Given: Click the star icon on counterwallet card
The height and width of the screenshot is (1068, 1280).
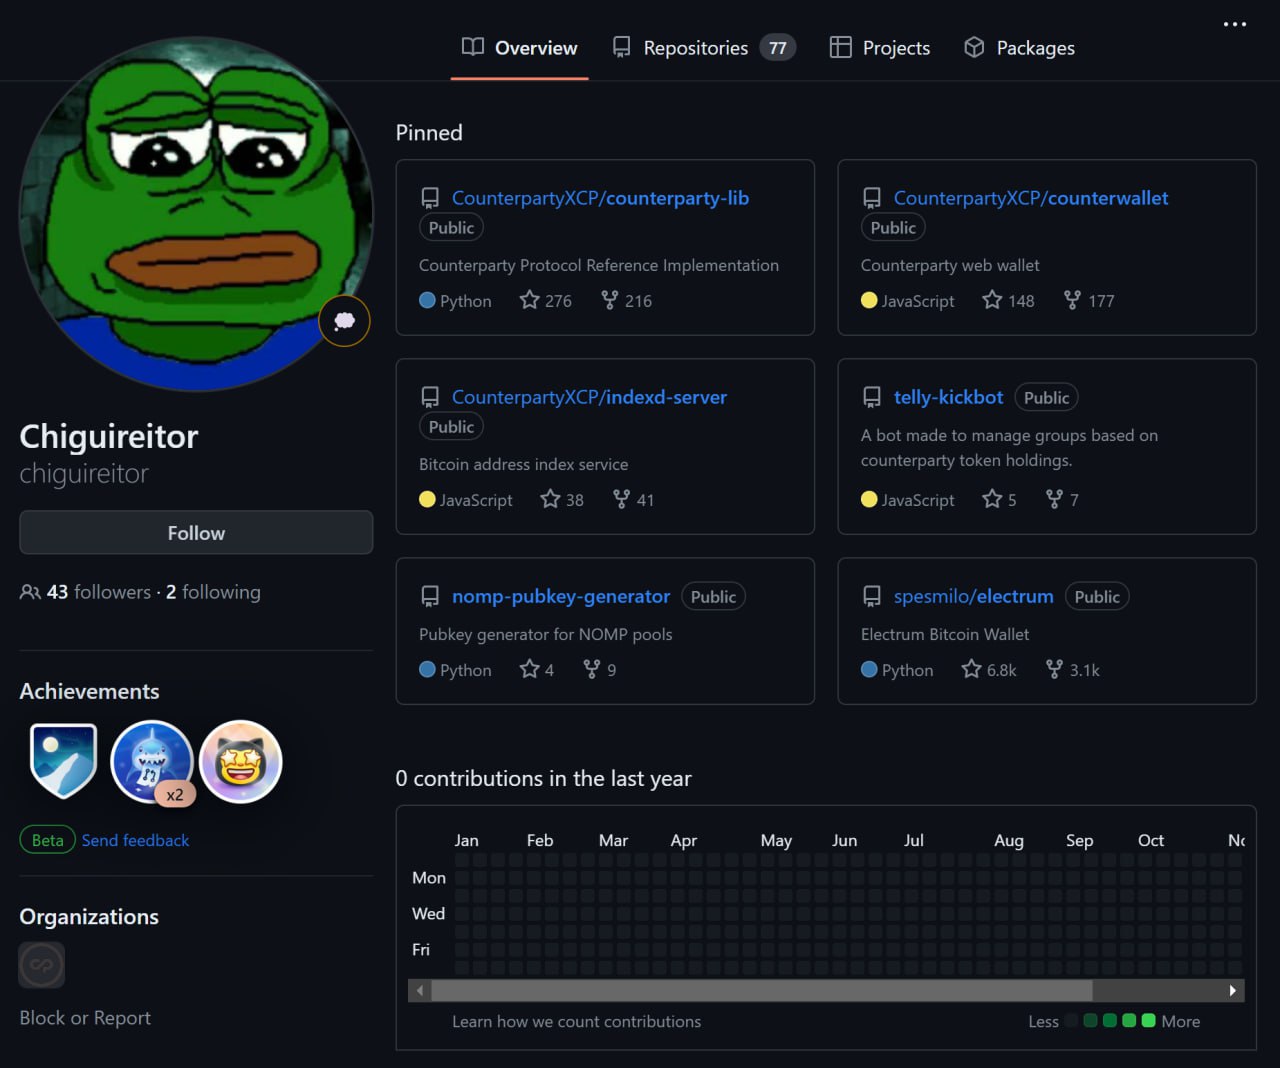Looking at the screenshot, I should 992,299.
